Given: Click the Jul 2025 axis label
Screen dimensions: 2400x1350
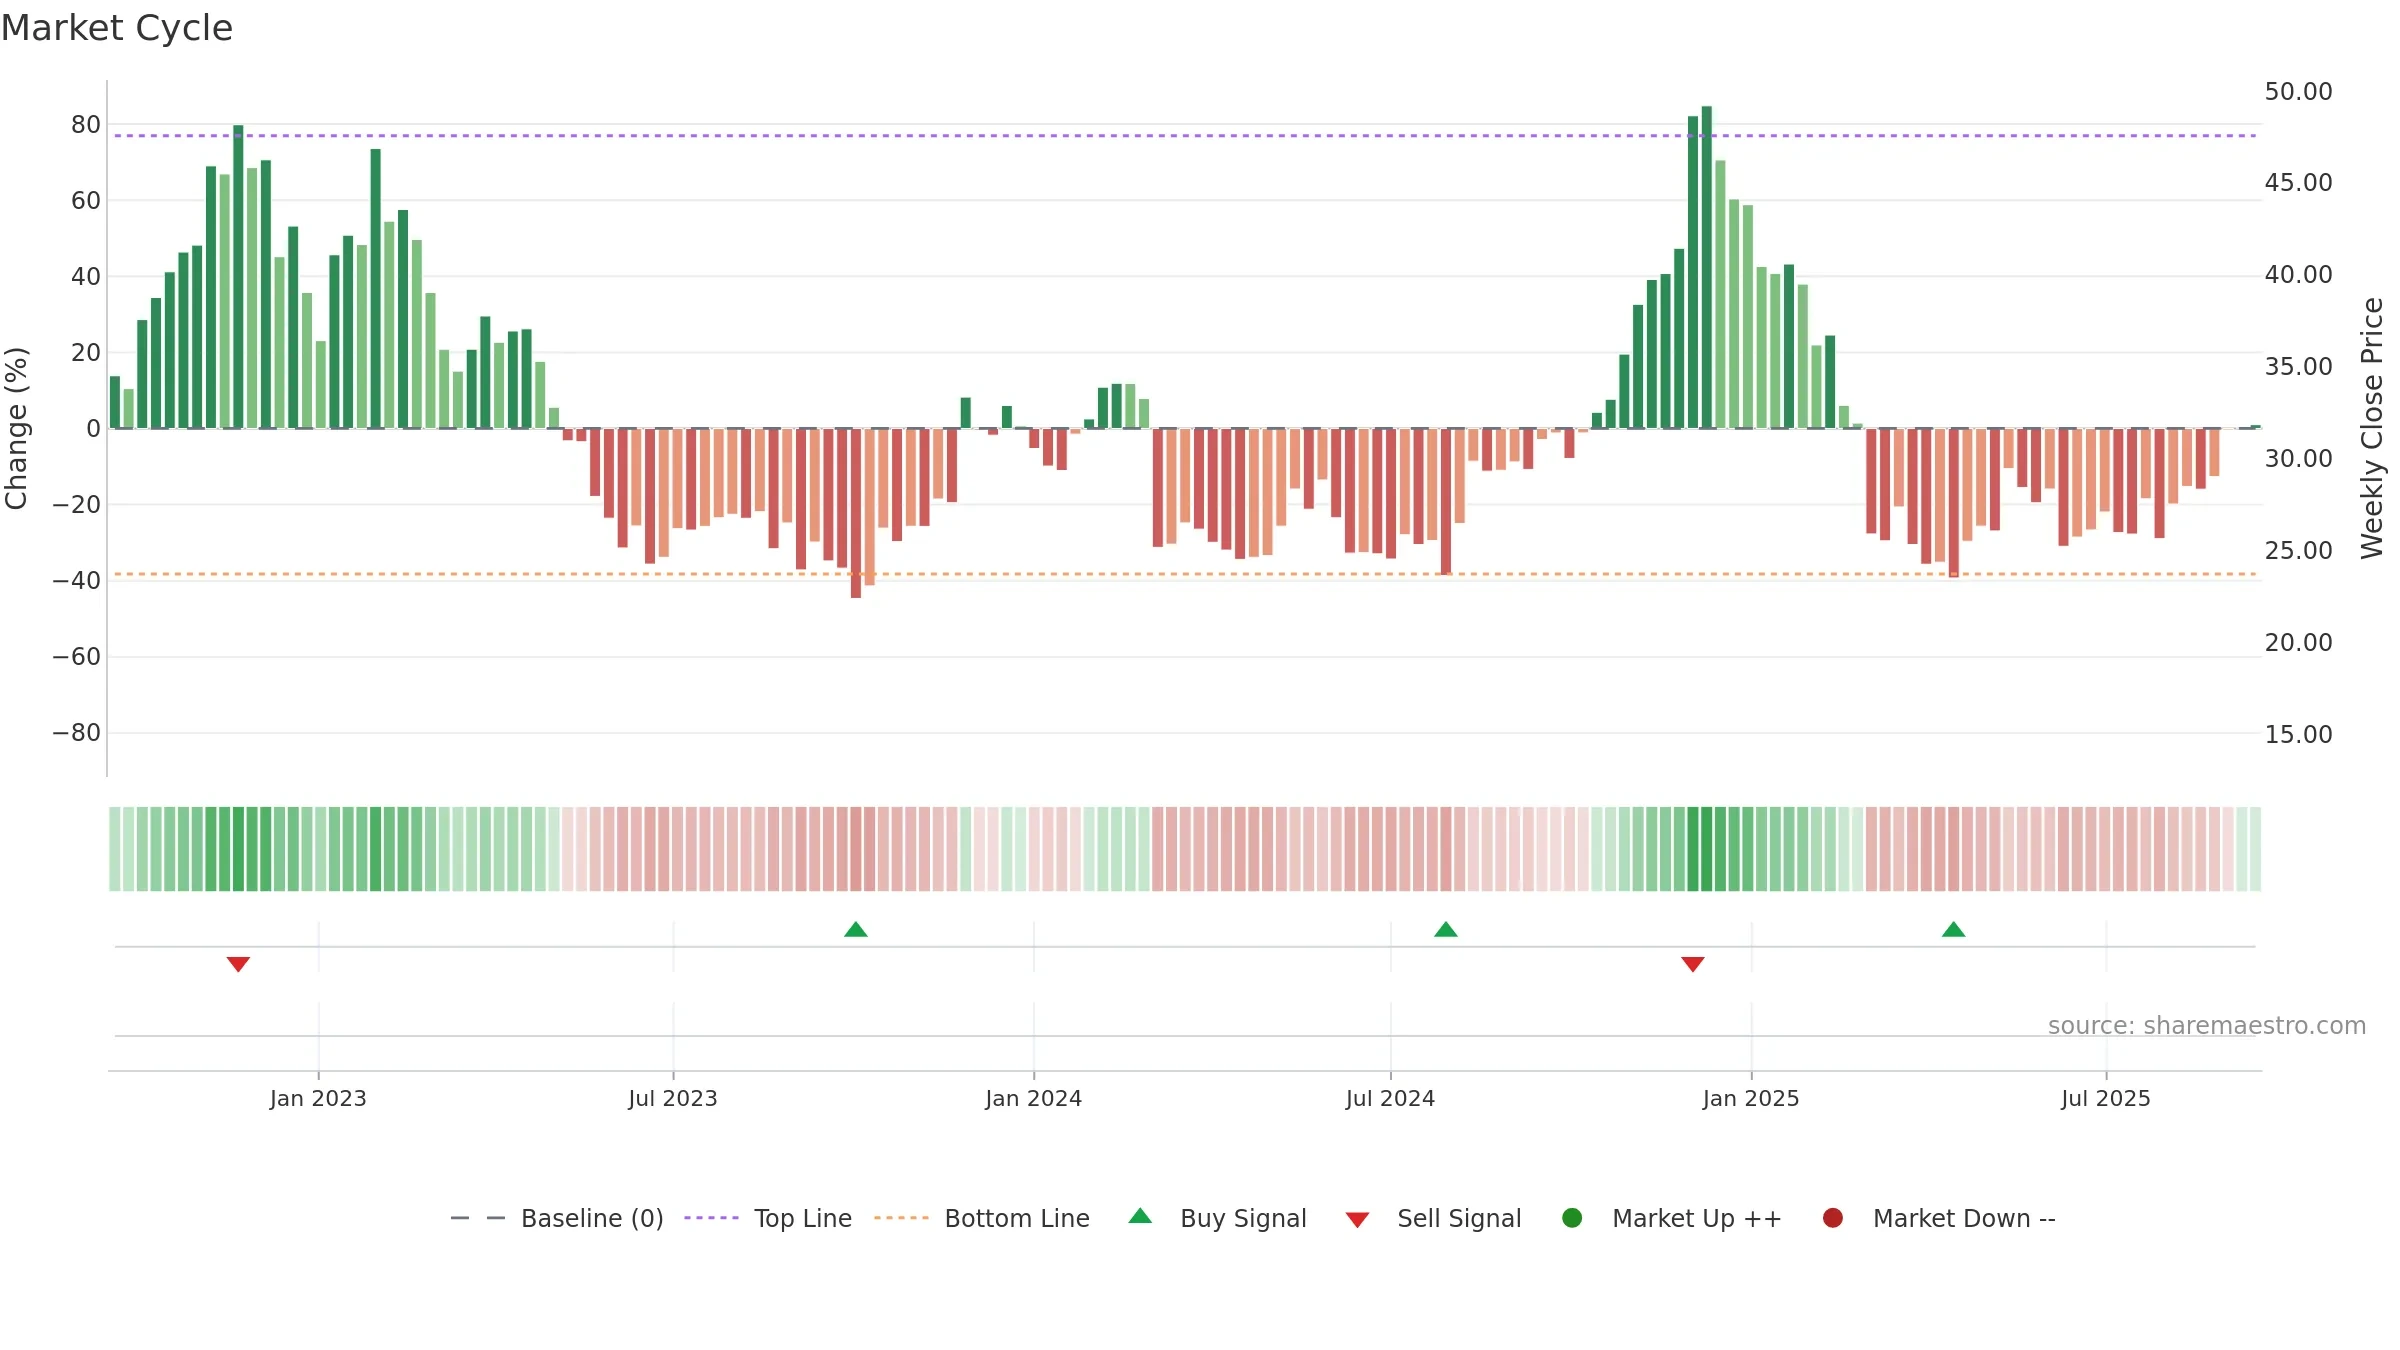Looking at the screenshot, I should pos(2106,1098).
